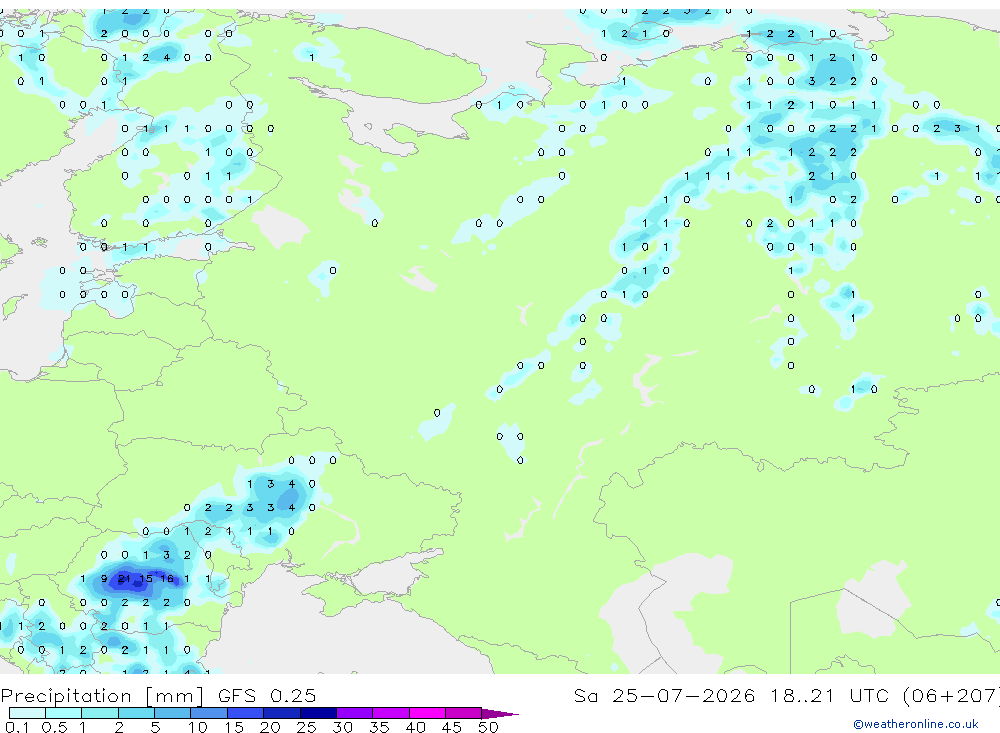Click the 'GFS 0.25' model label
Image resolution: width=1000 pixels, height=733 pixels.
tap(267, 695)
